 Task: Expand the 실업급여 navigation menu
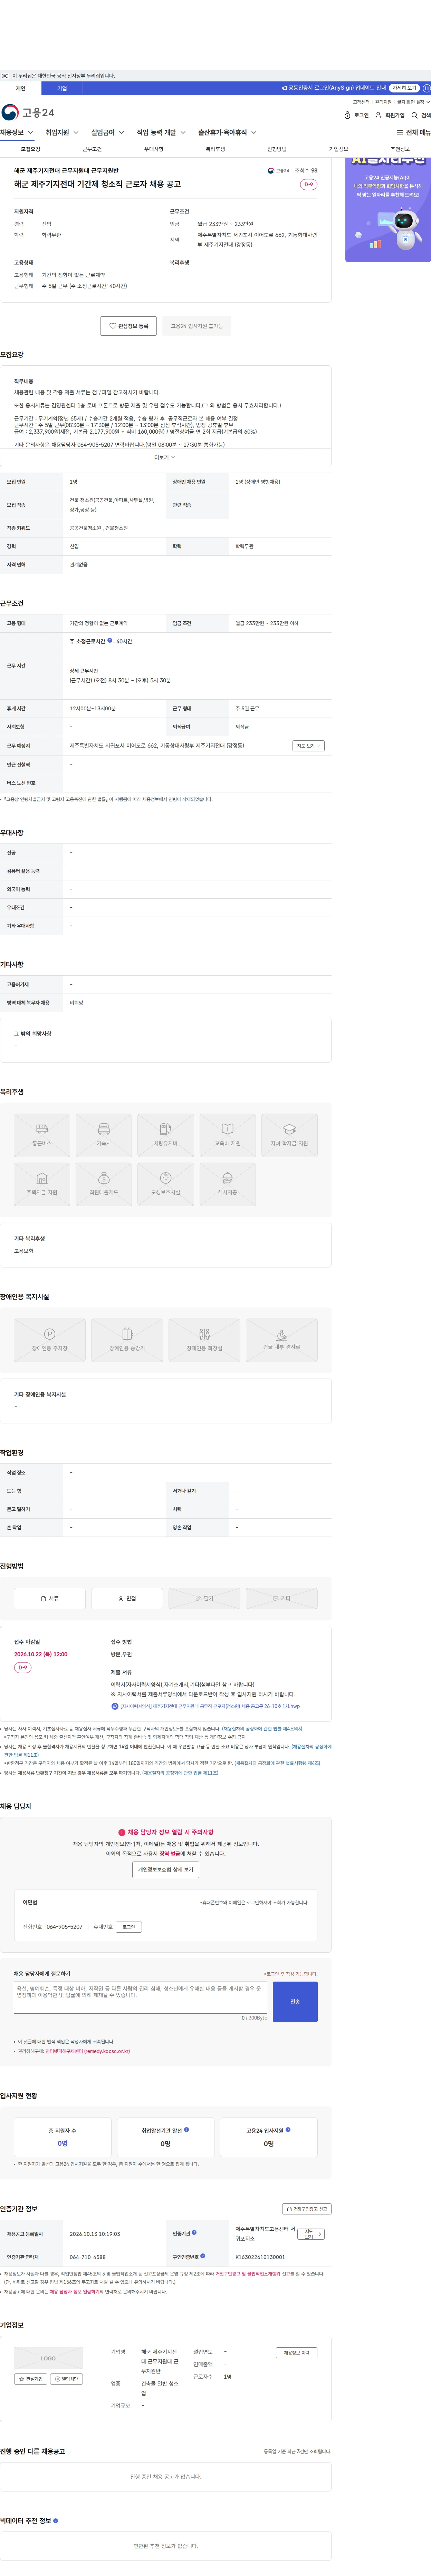click(108, 132)
